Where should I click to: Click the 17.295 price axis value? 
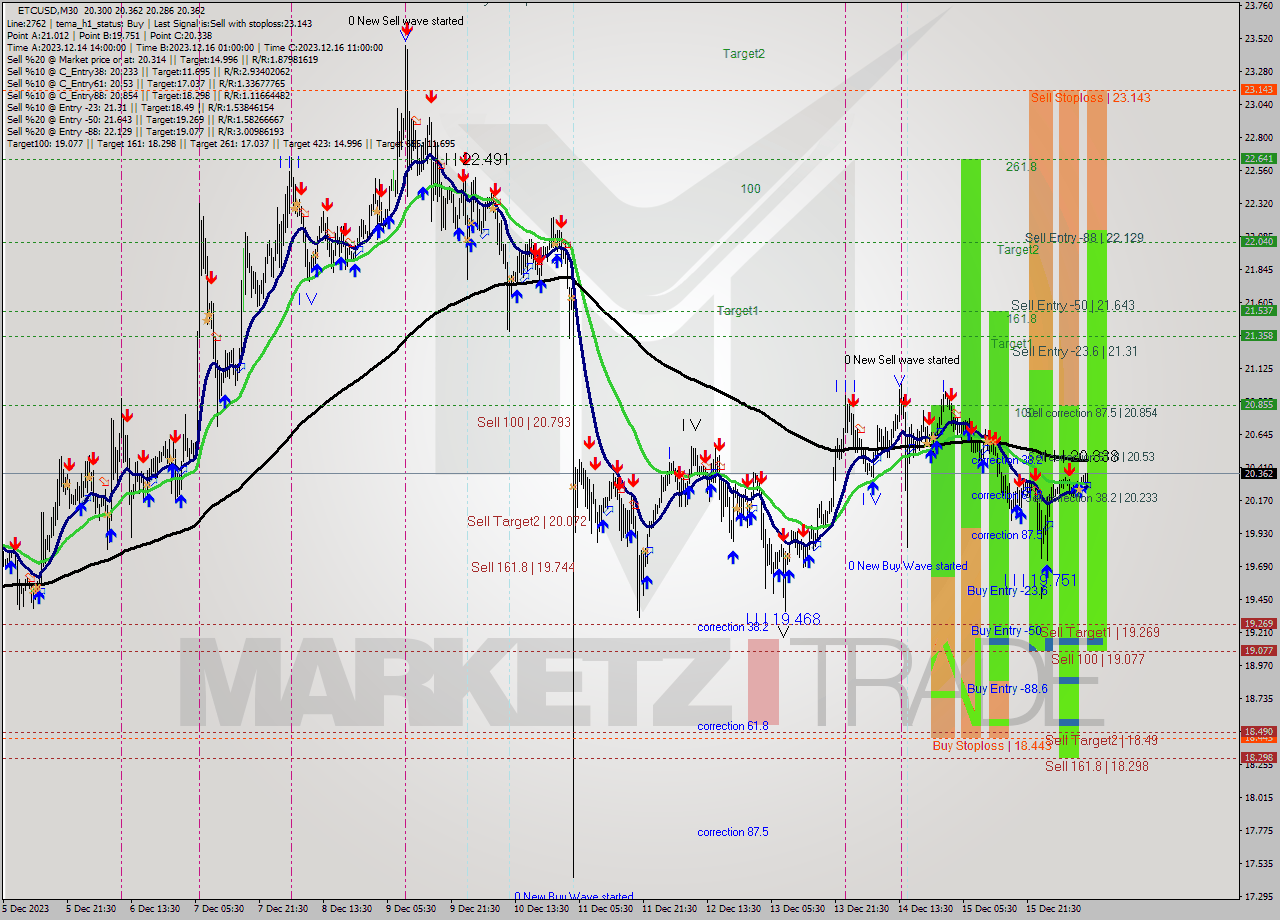click(x=1259, y=896)
